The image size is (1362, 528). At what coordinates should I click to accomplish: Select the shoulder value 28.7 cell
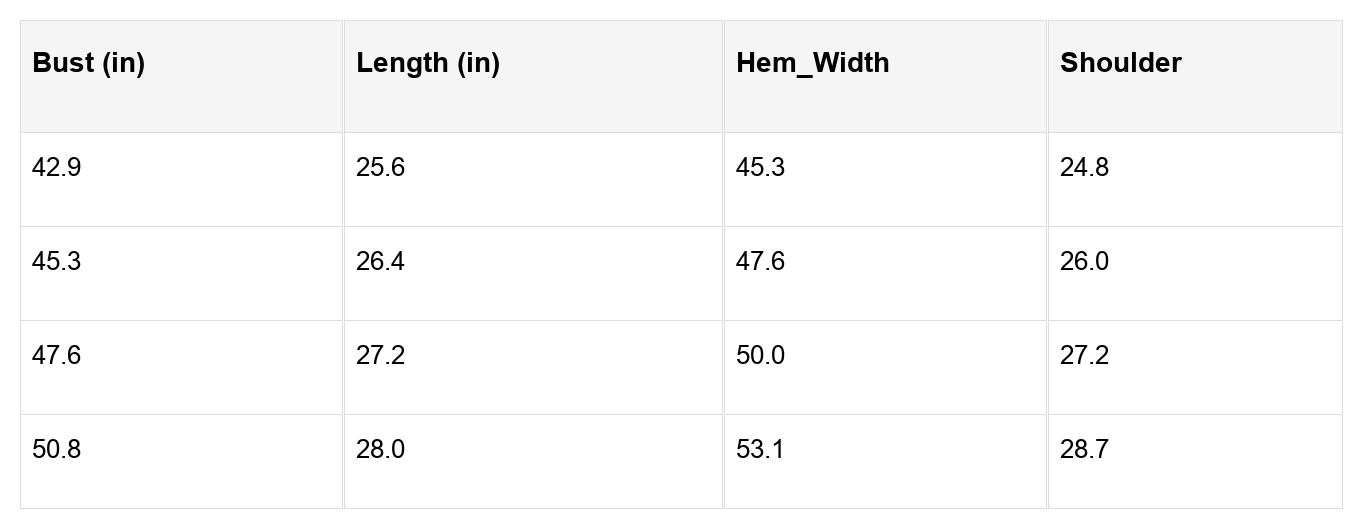[x=1084, y=450]
